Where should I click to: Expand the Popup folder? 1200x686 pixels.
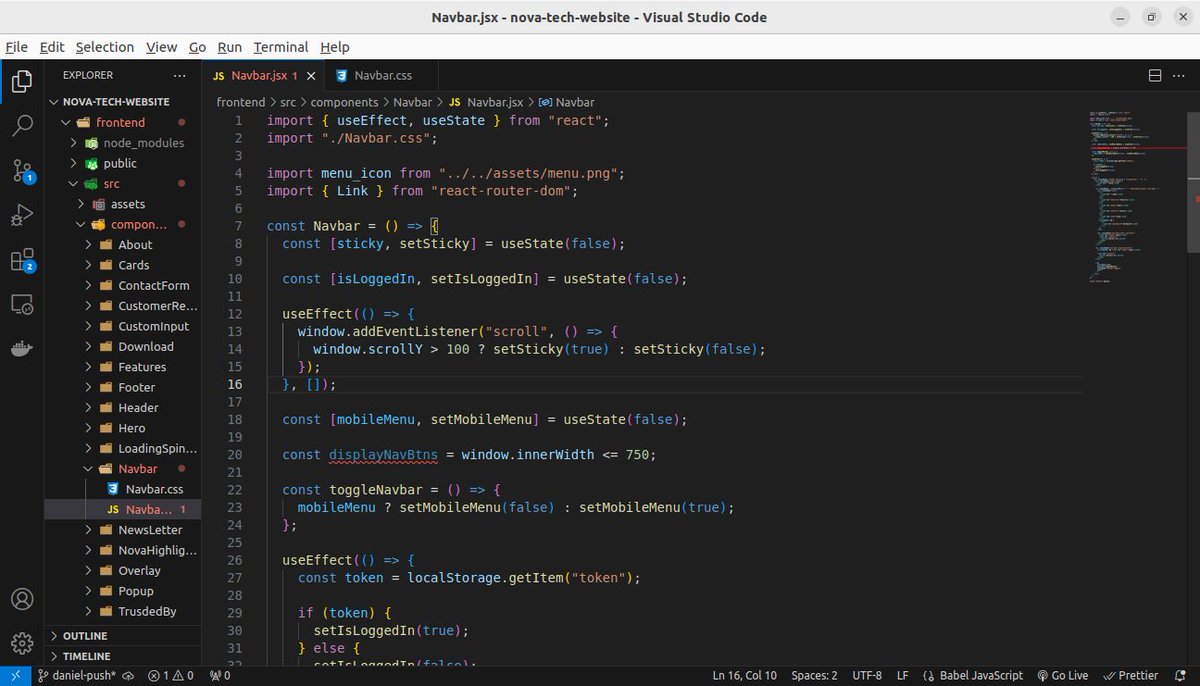[x=124, y=591]
